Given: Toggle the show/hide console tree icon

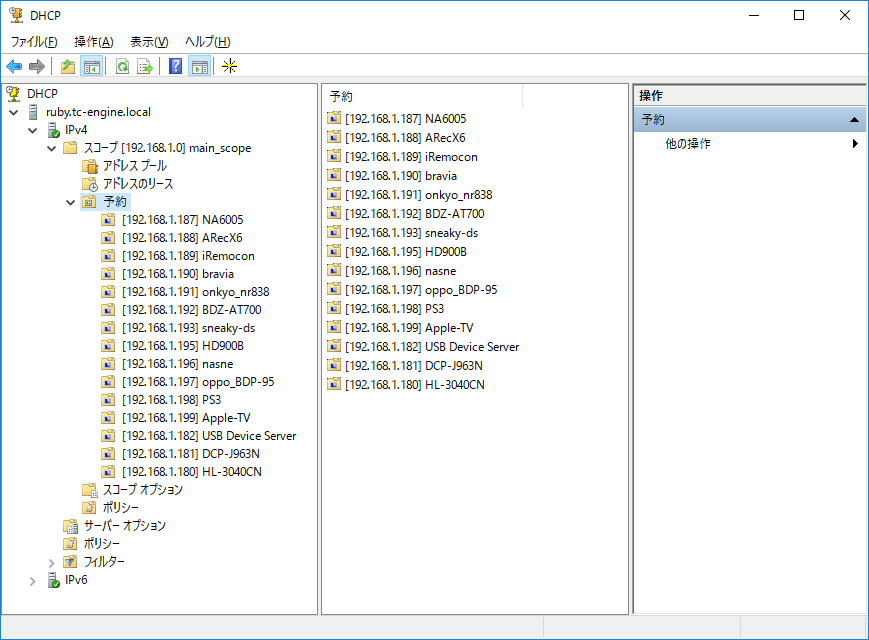Looking at the screenshot, I should (x=91, y=66).
